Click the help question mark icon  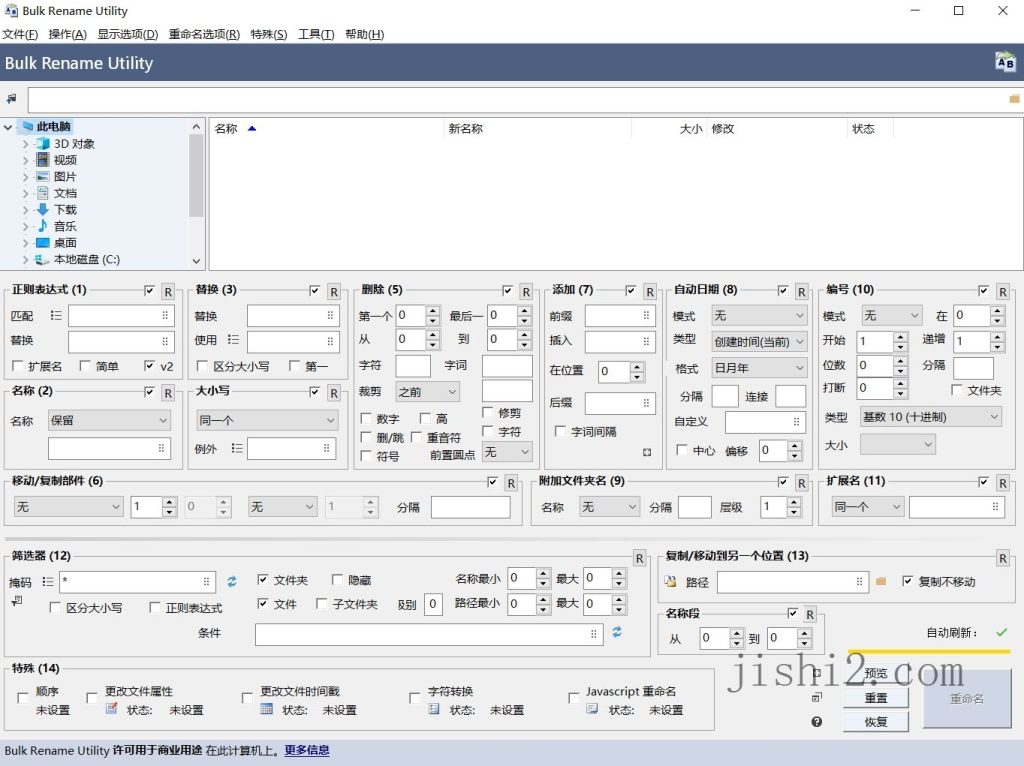[x=816, y=722]
